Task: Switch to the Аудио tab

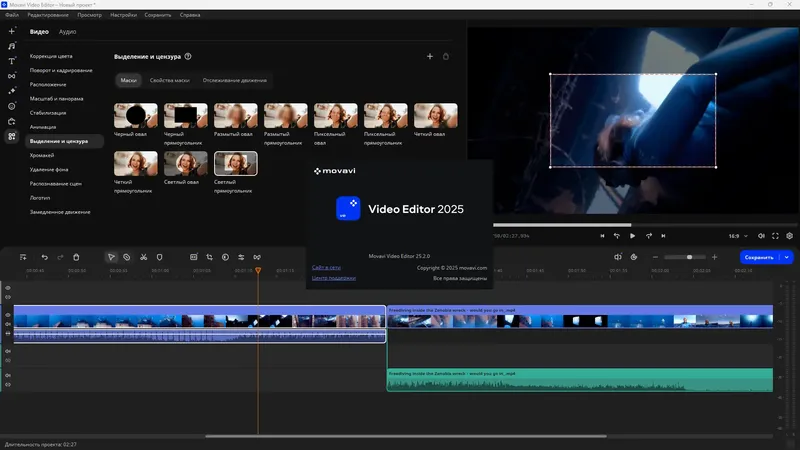Action: pos(67,32)
